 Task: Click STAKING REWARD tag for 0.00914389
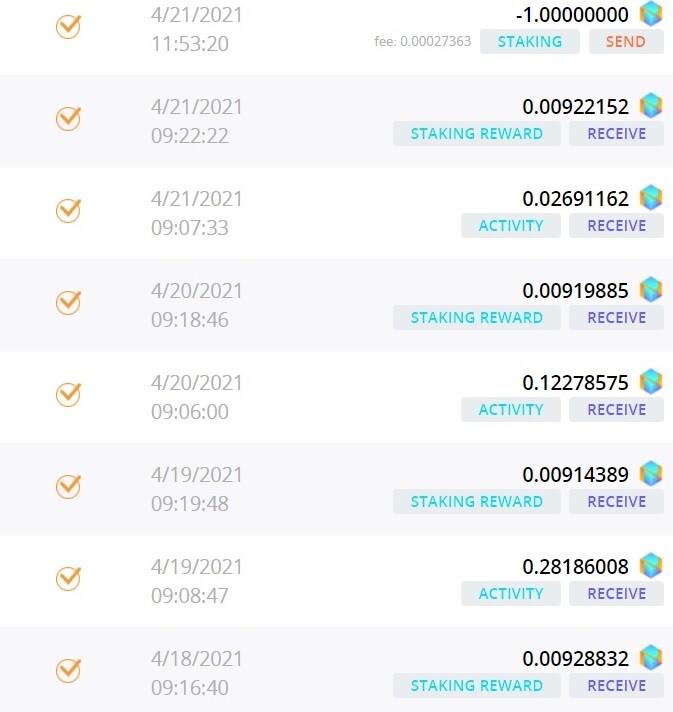click(477, 501)
